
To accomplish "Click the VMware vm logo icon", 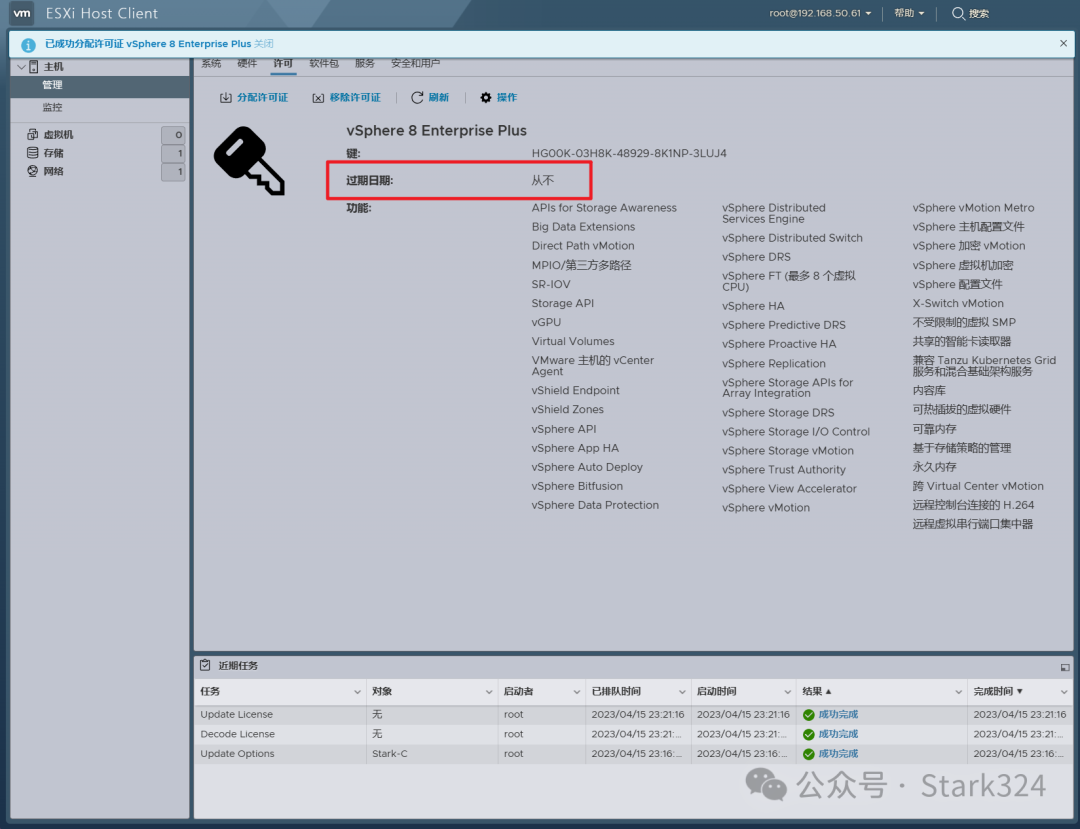I will [22, 13].
